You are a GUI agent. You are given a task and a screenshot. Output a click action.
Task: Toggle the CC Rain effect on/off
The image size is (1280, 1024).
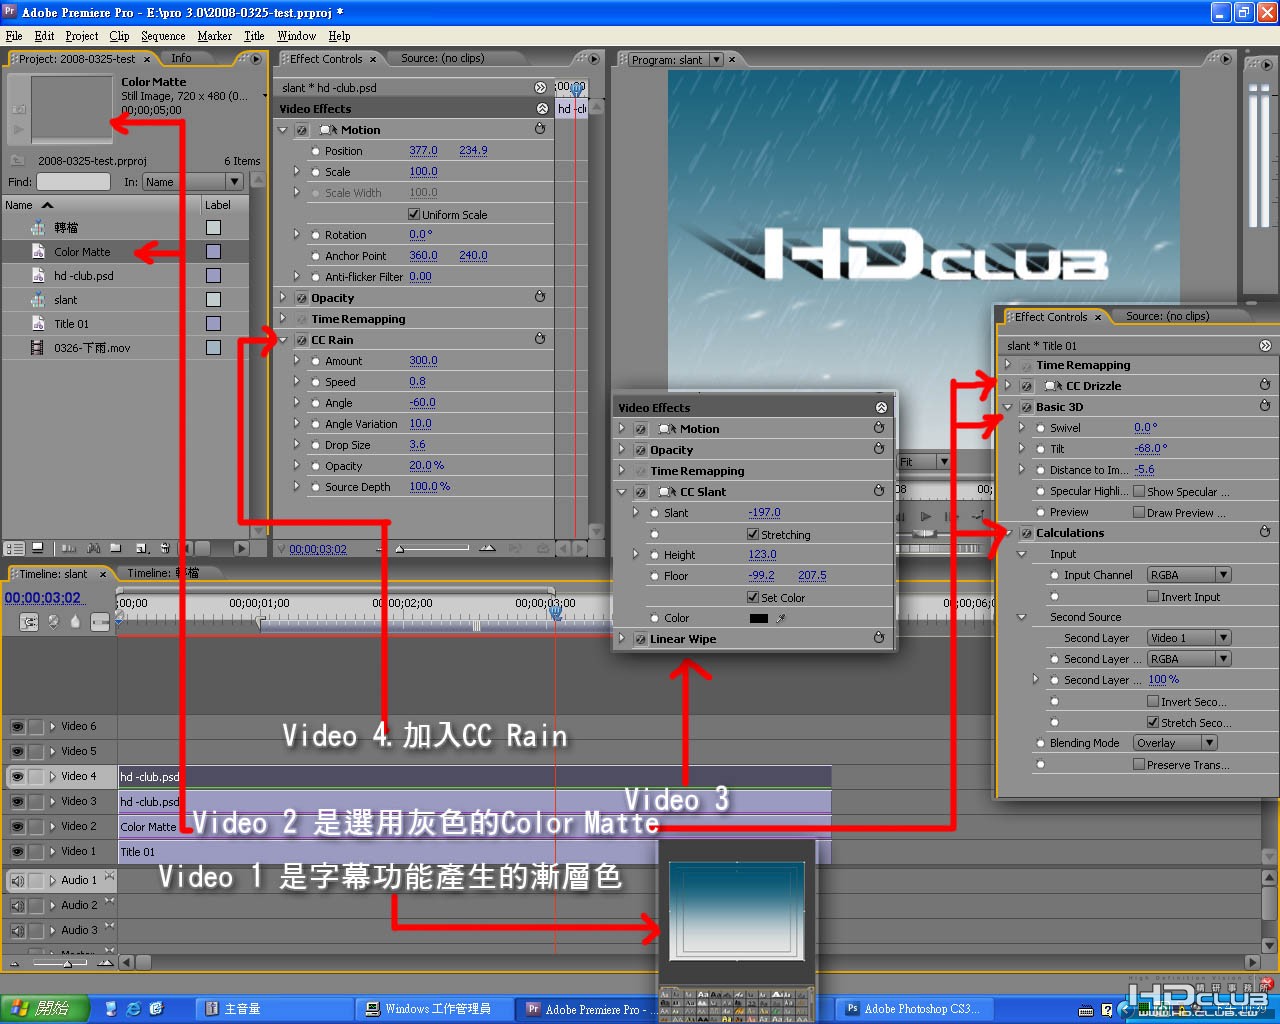tap(301, 340)
